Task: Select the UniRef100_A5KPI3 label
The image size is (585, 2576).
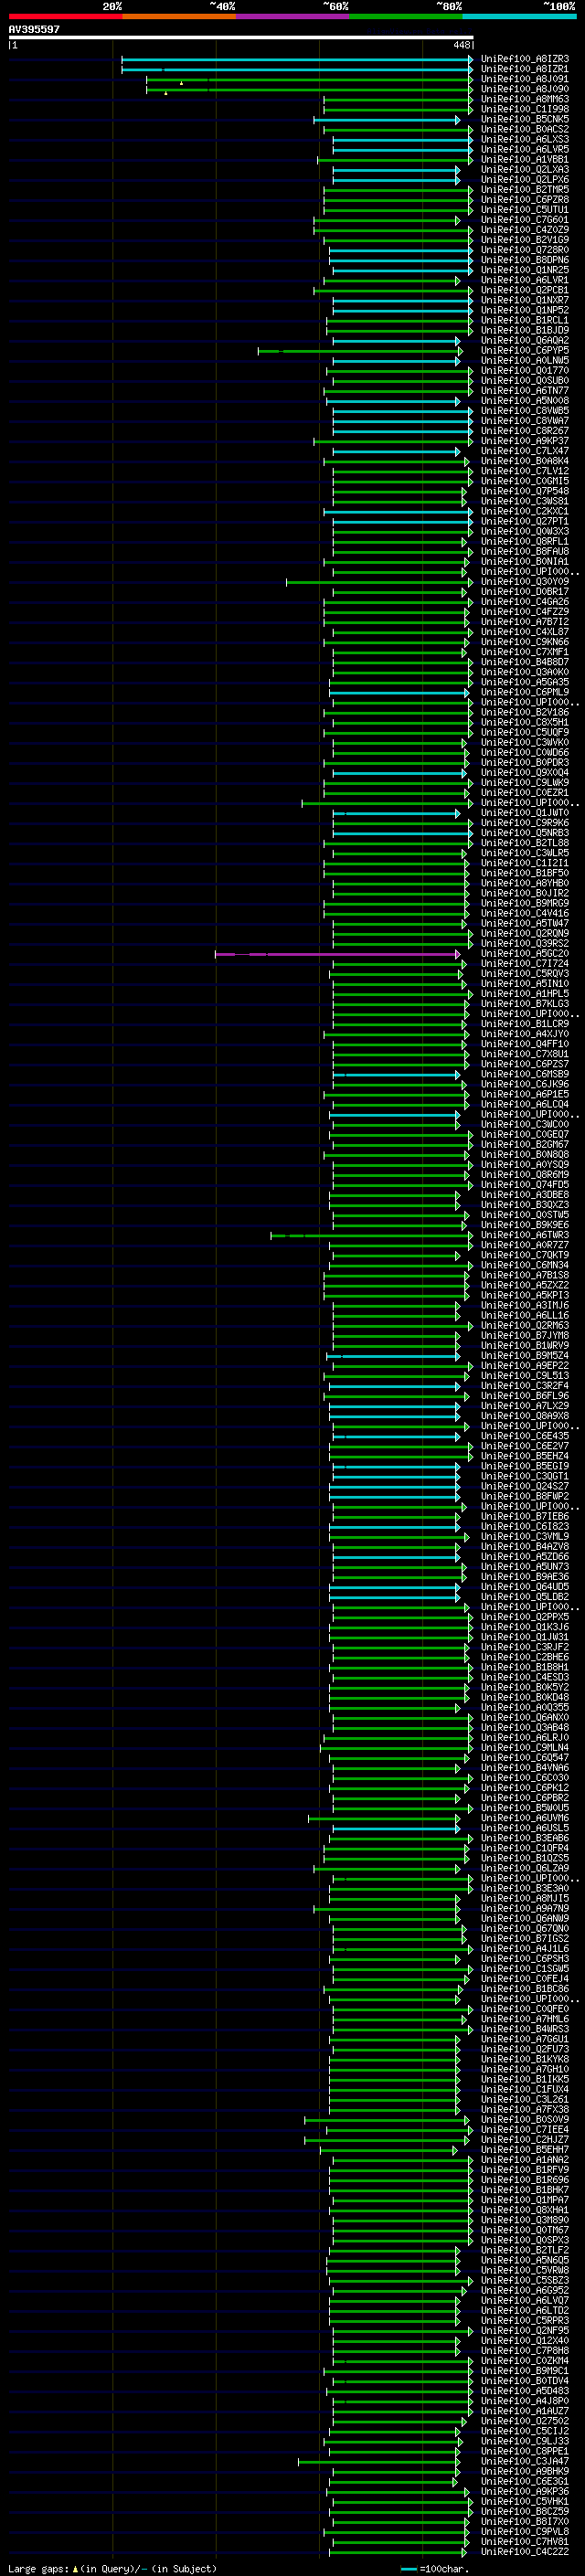Action: pos(525,1296)
